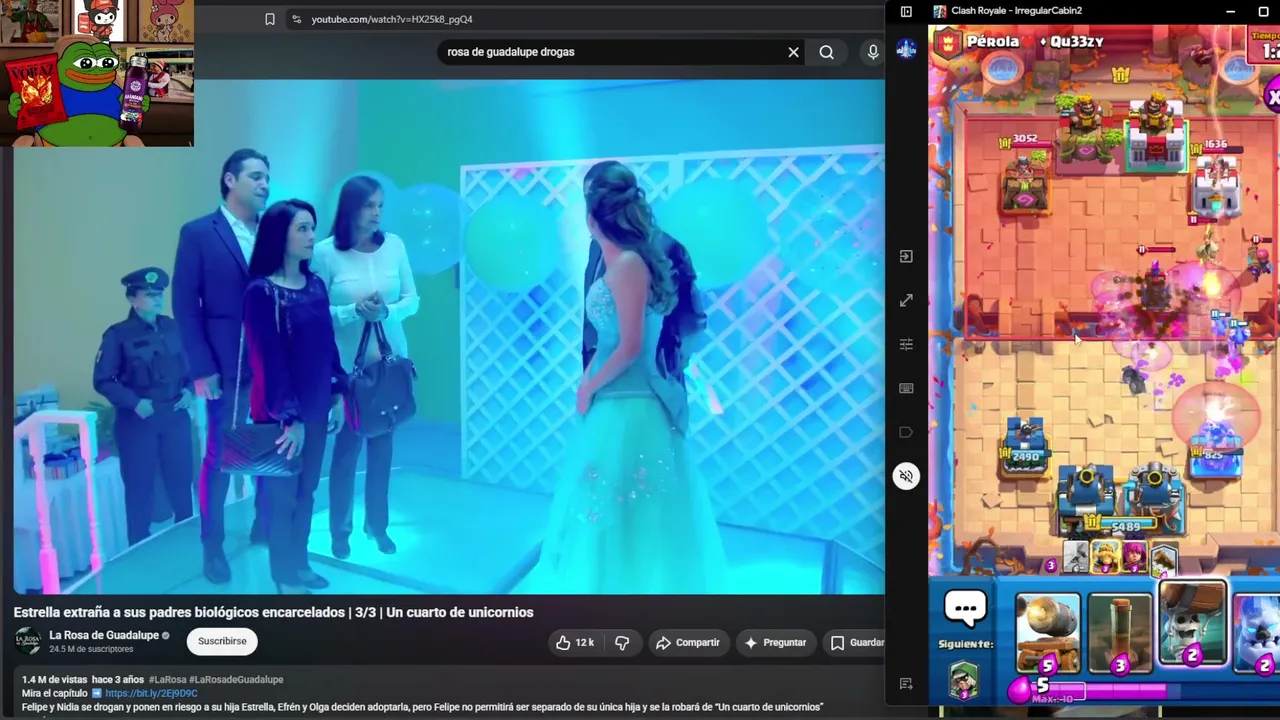Open site information icon beside the URL
Image resolution: width=1280 pixels, height=720 pixels.
(296, 19)
